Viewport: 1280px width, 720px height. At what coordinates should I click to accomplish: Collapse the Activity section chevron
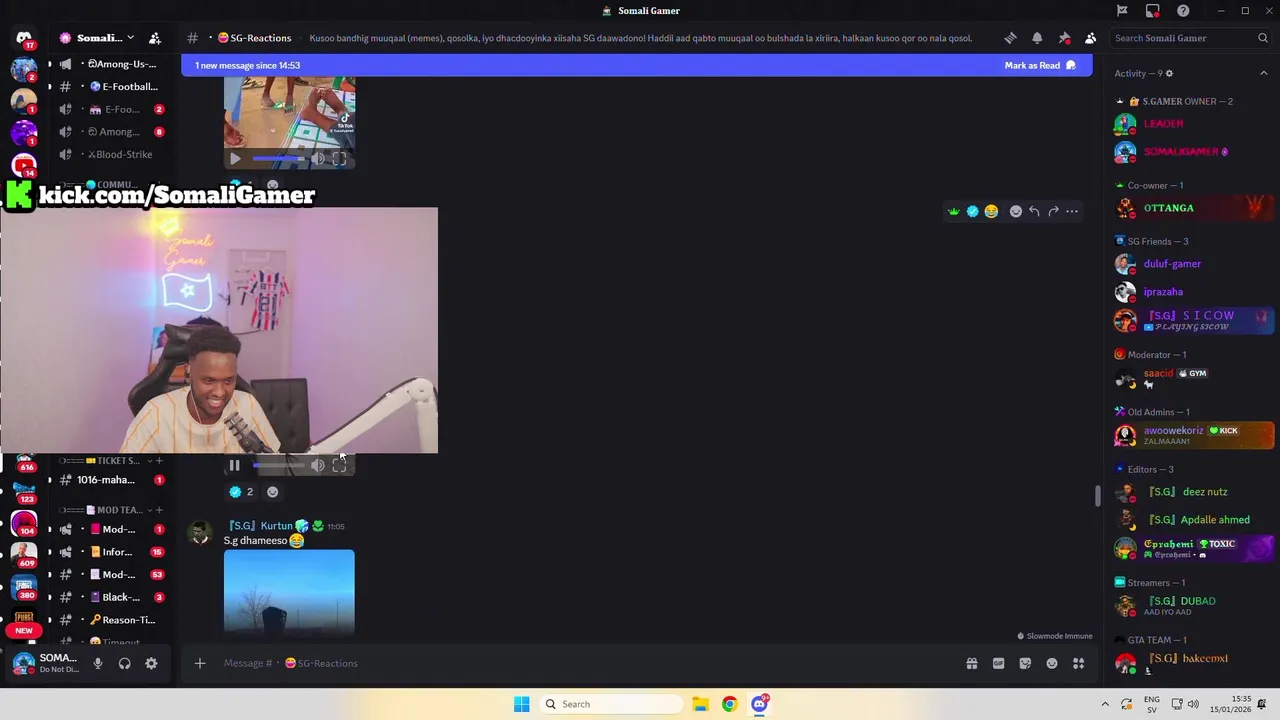(x=1263, y=73)
